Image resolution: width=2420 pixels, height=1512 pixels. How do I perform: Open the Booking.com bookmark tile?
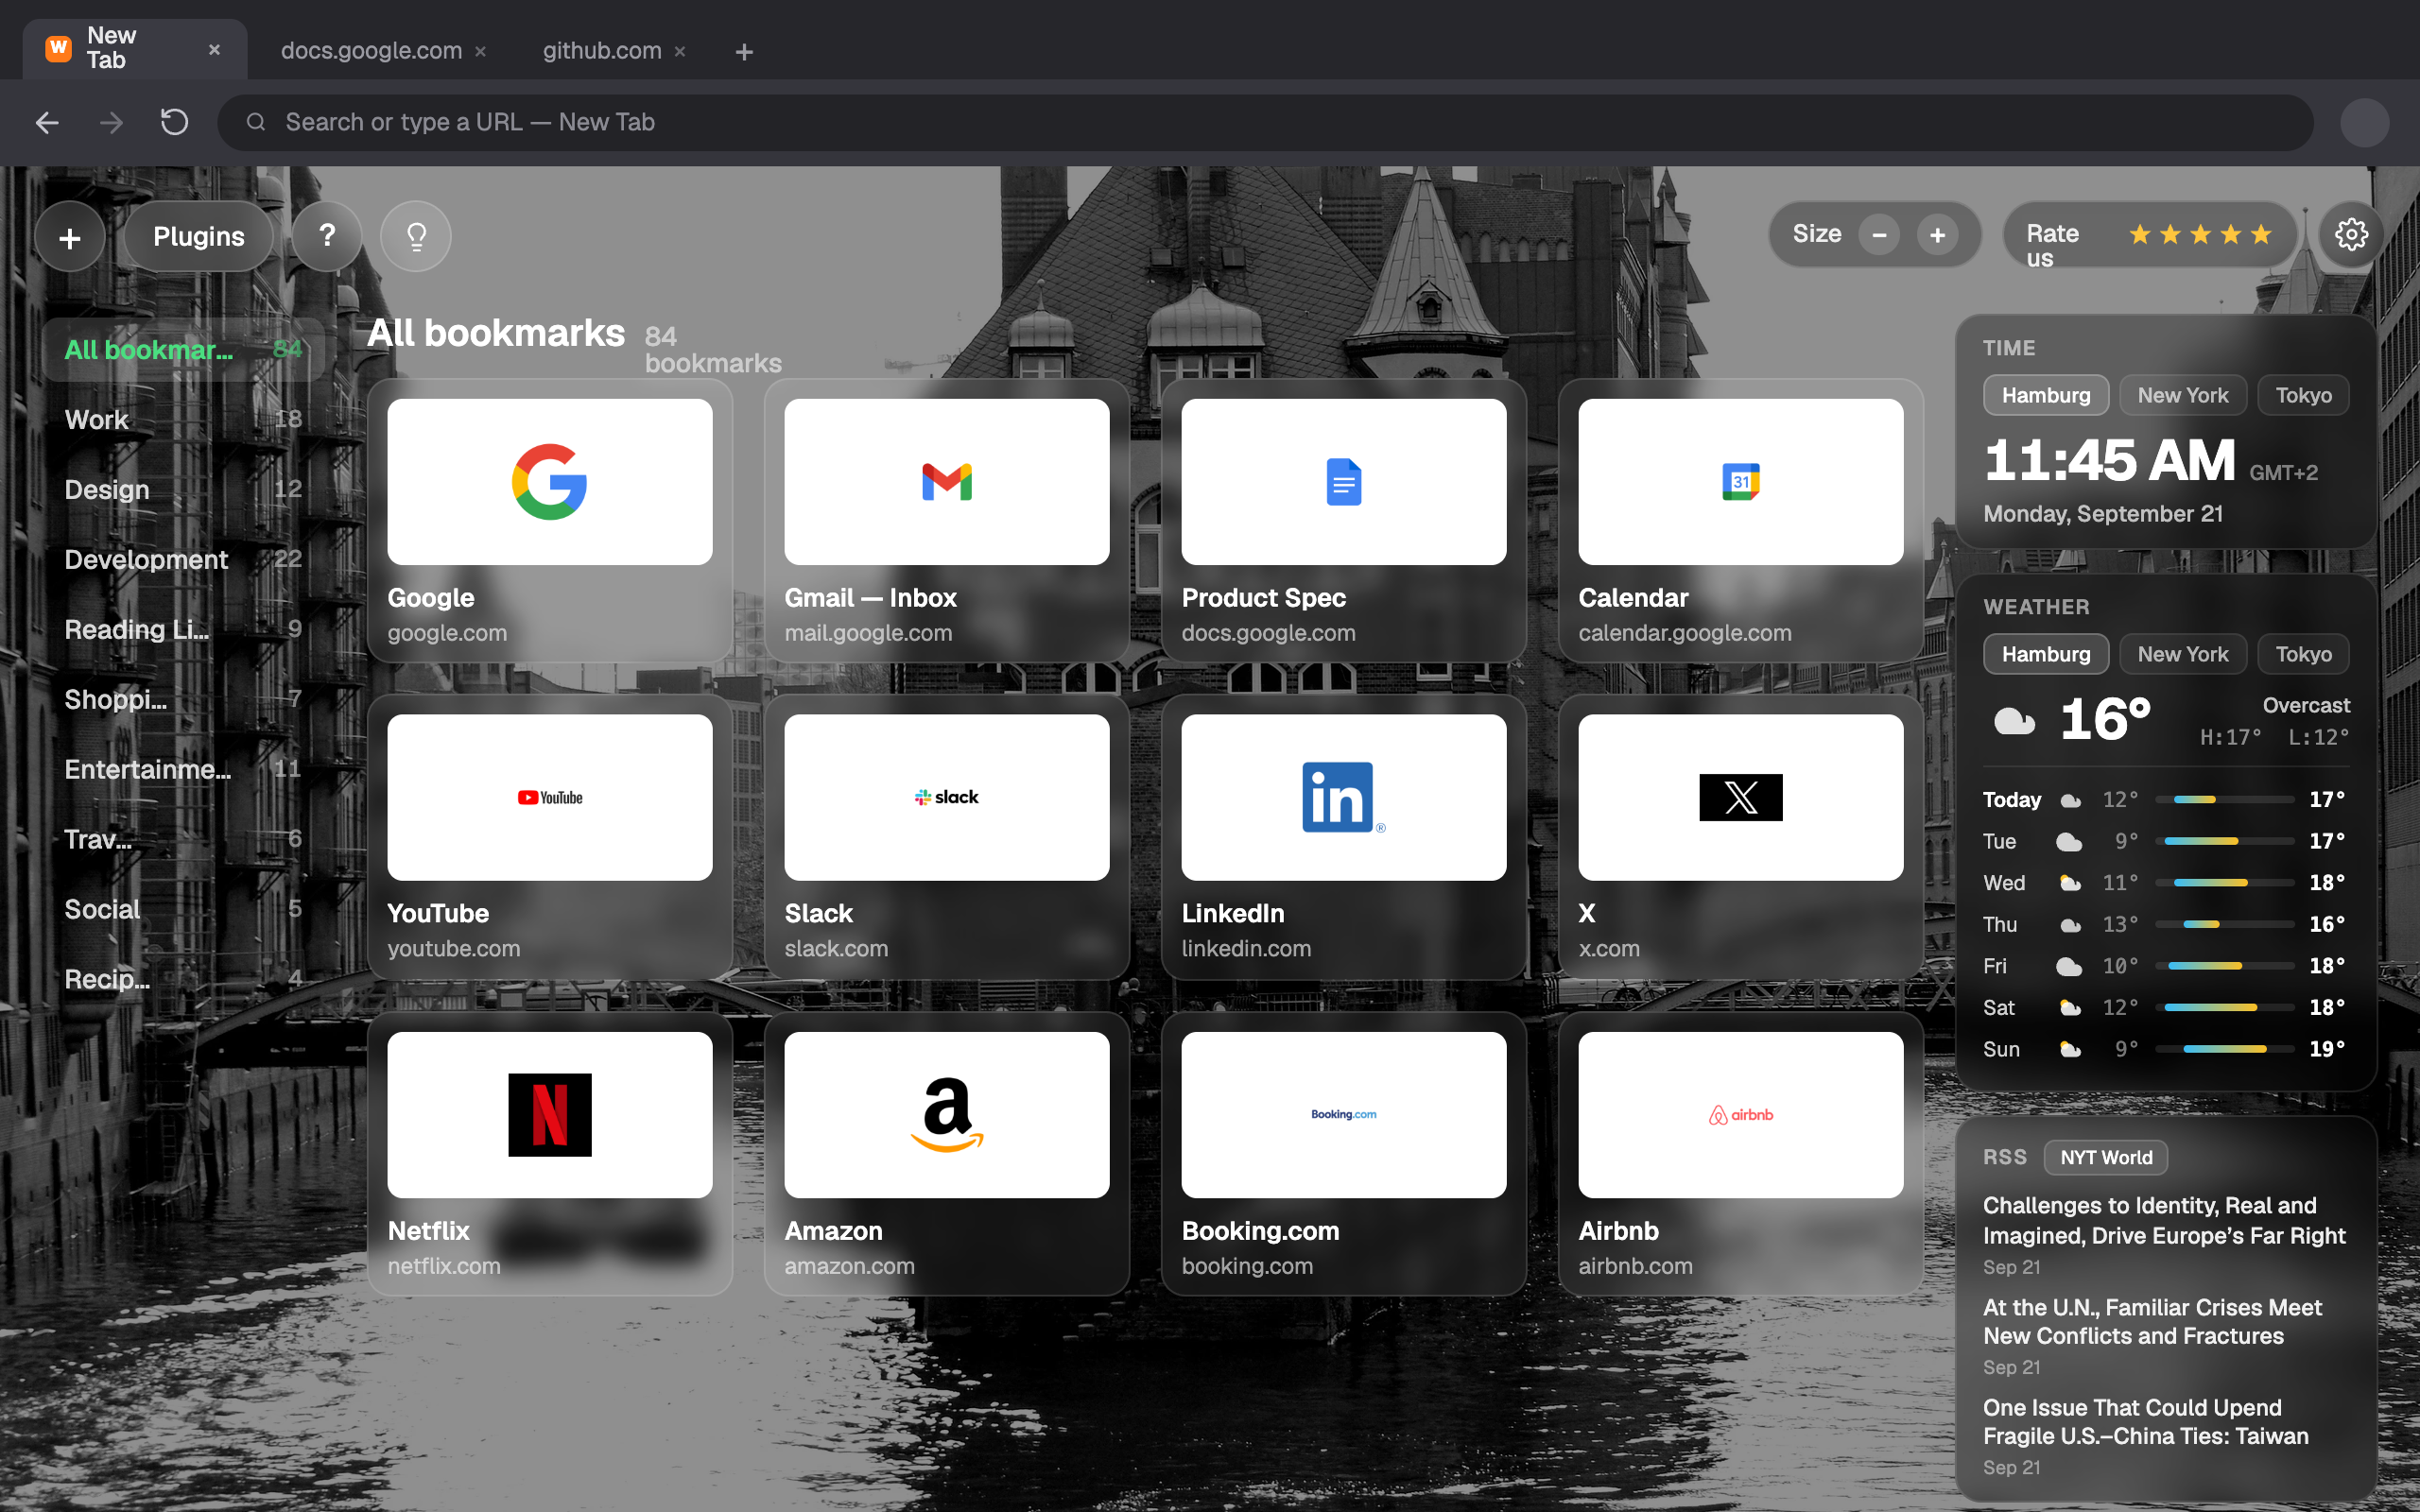[x=1343, y=1154]
